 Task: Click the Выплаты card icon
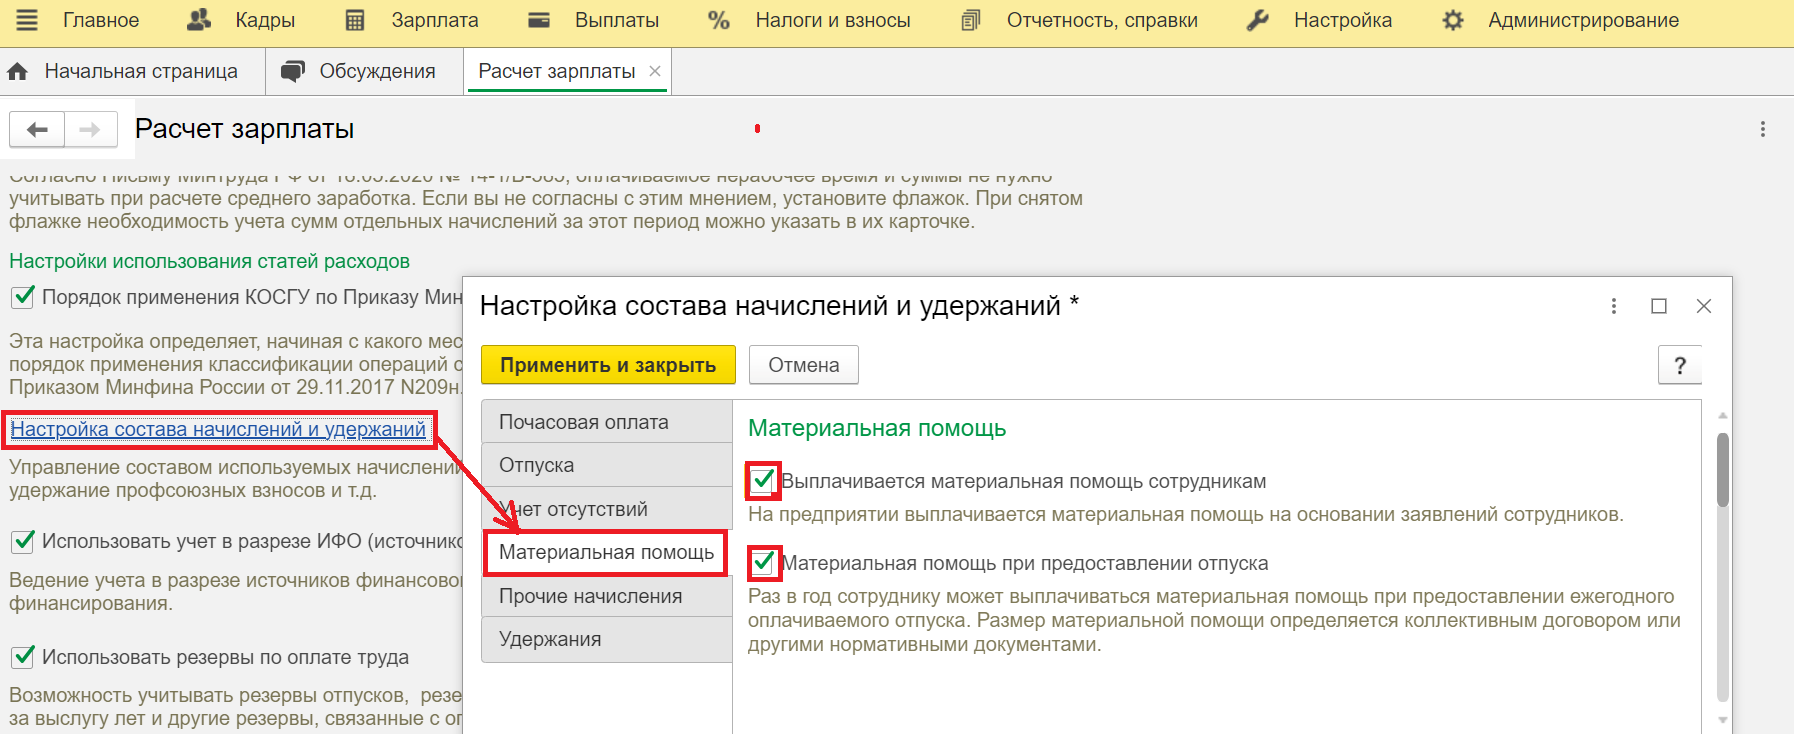point(539,20)
